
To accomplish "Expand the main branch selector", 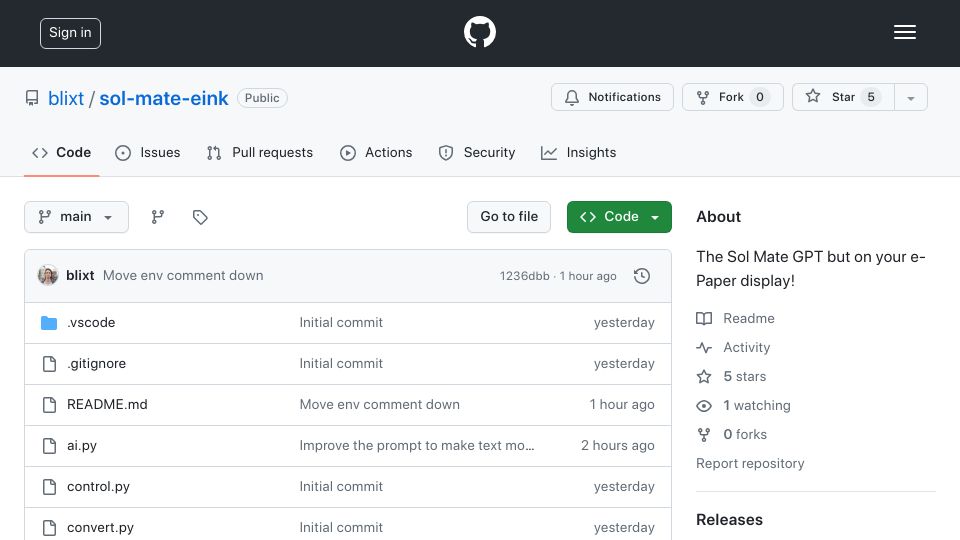I will click(x=77, y=217).
